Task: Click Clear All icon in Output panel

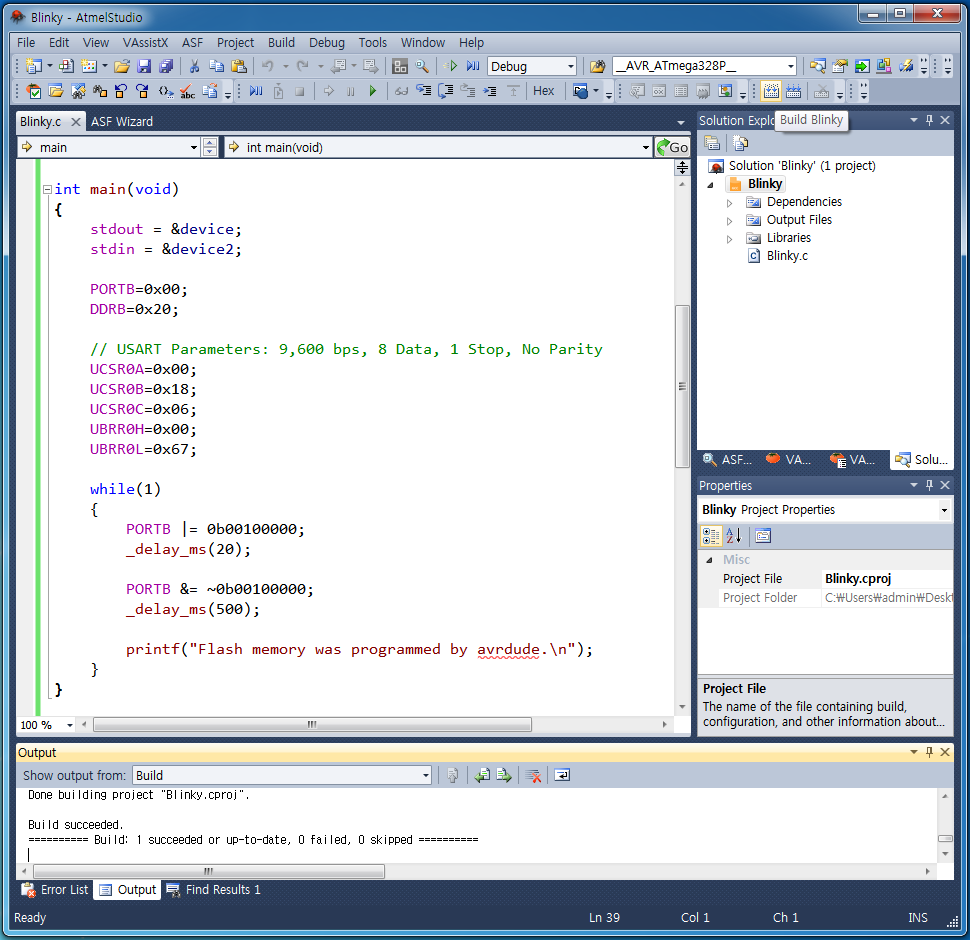Action: coord(533,775)
